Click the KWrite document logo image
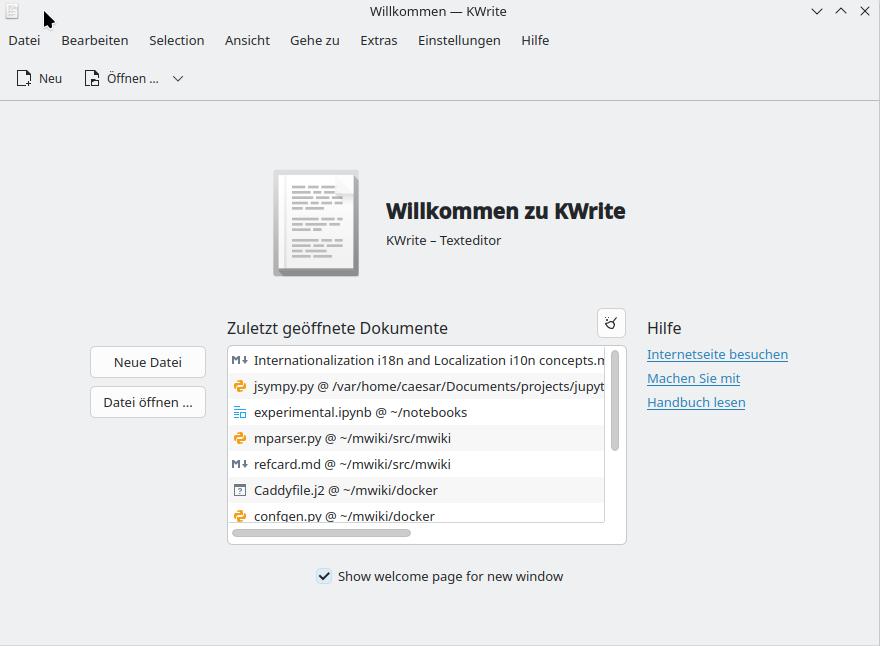The width and height of the screenshot is (880, 646). pyautogui.click(x=316, y=223)
